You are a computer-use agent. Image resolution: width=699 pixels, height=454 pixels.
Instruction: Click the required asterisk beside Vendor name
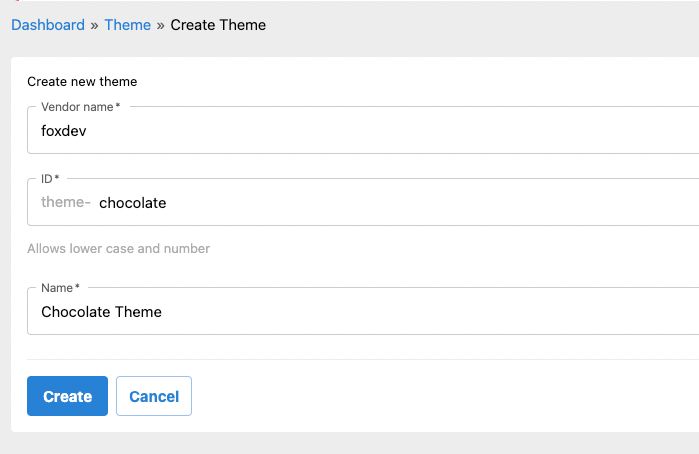point(118,106)
